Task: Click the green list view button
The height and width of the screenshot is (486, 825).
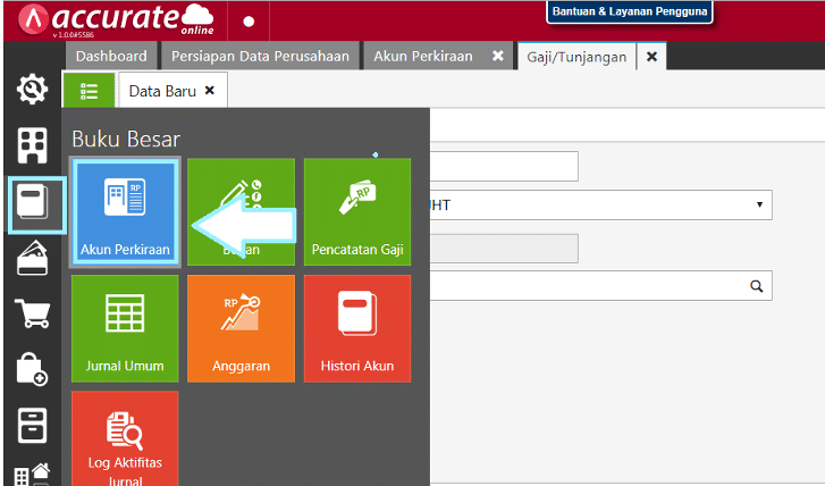Action: [x=89, y=91]
